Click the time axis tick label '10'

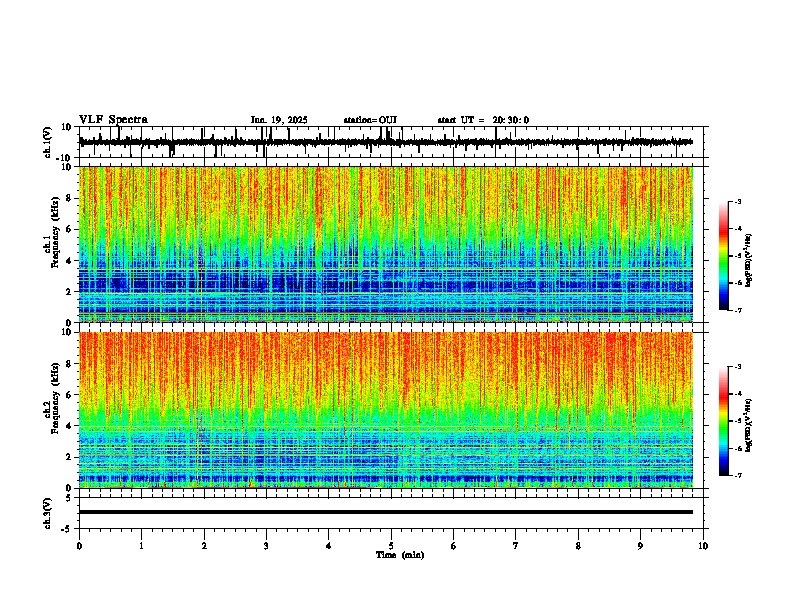[703, 546]
